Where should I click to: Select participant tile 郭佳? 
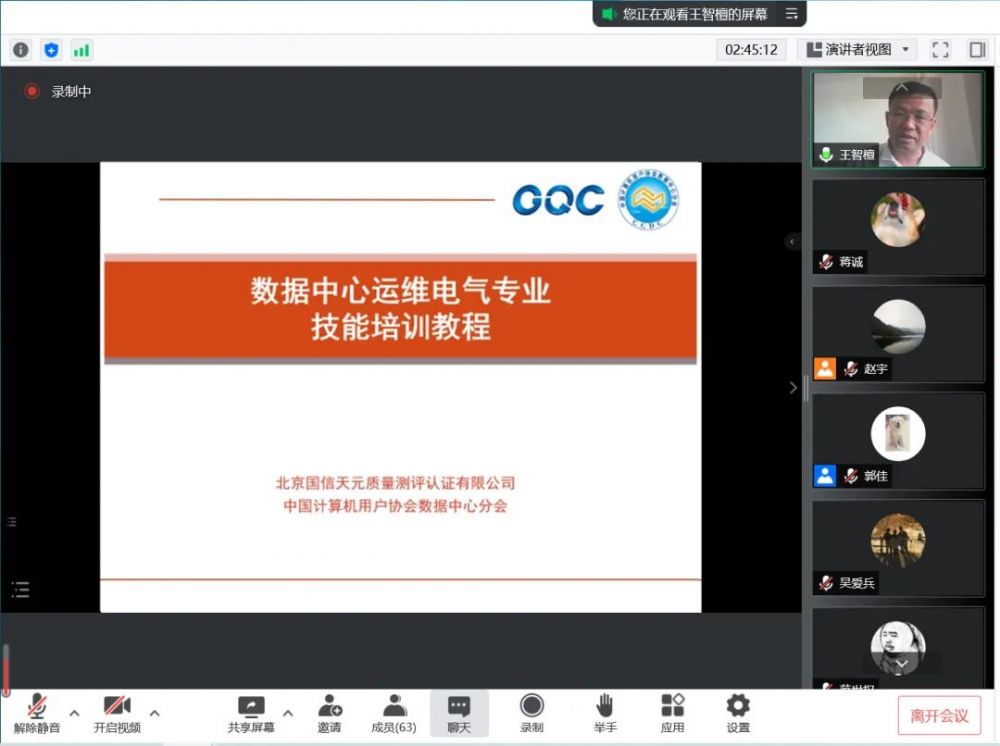pyautogui.click(x=898, y=441)
